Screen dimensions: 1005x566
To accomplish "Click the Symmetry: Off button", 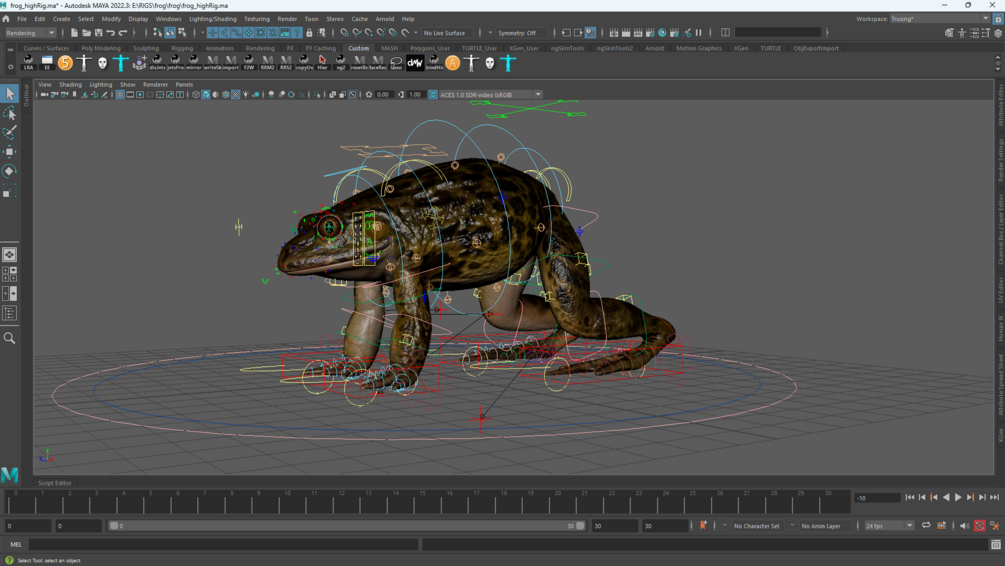I will (x=517, y=33).
